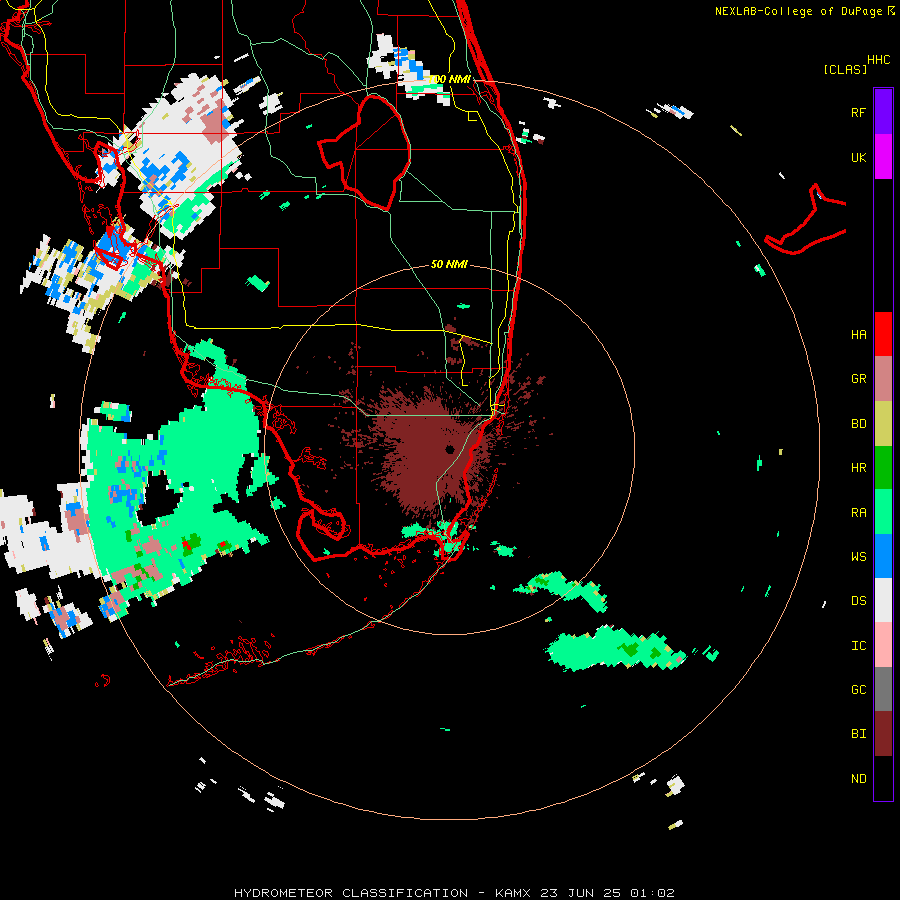Click the UK magenta legend swatch
The height and width of the screenshot is (900, 900).
(x=883, y=157)
